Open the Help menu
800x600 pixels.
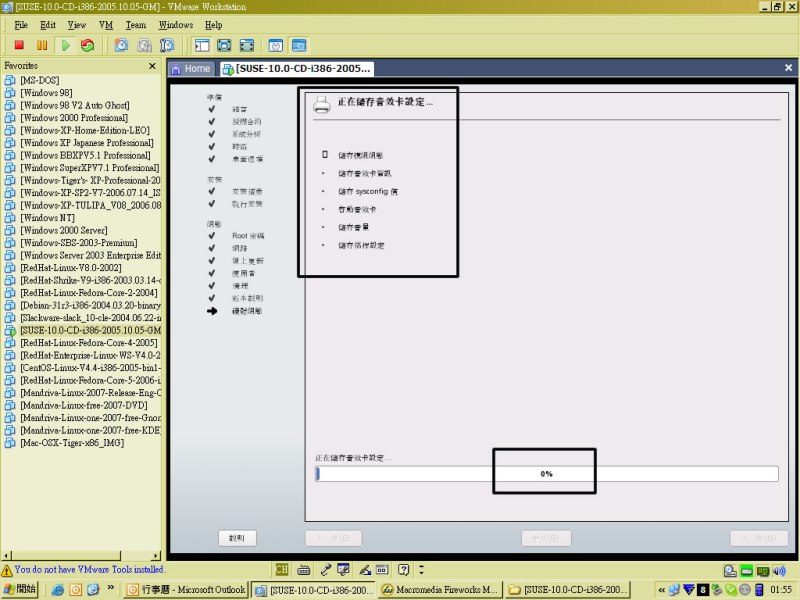pos(213,25)
